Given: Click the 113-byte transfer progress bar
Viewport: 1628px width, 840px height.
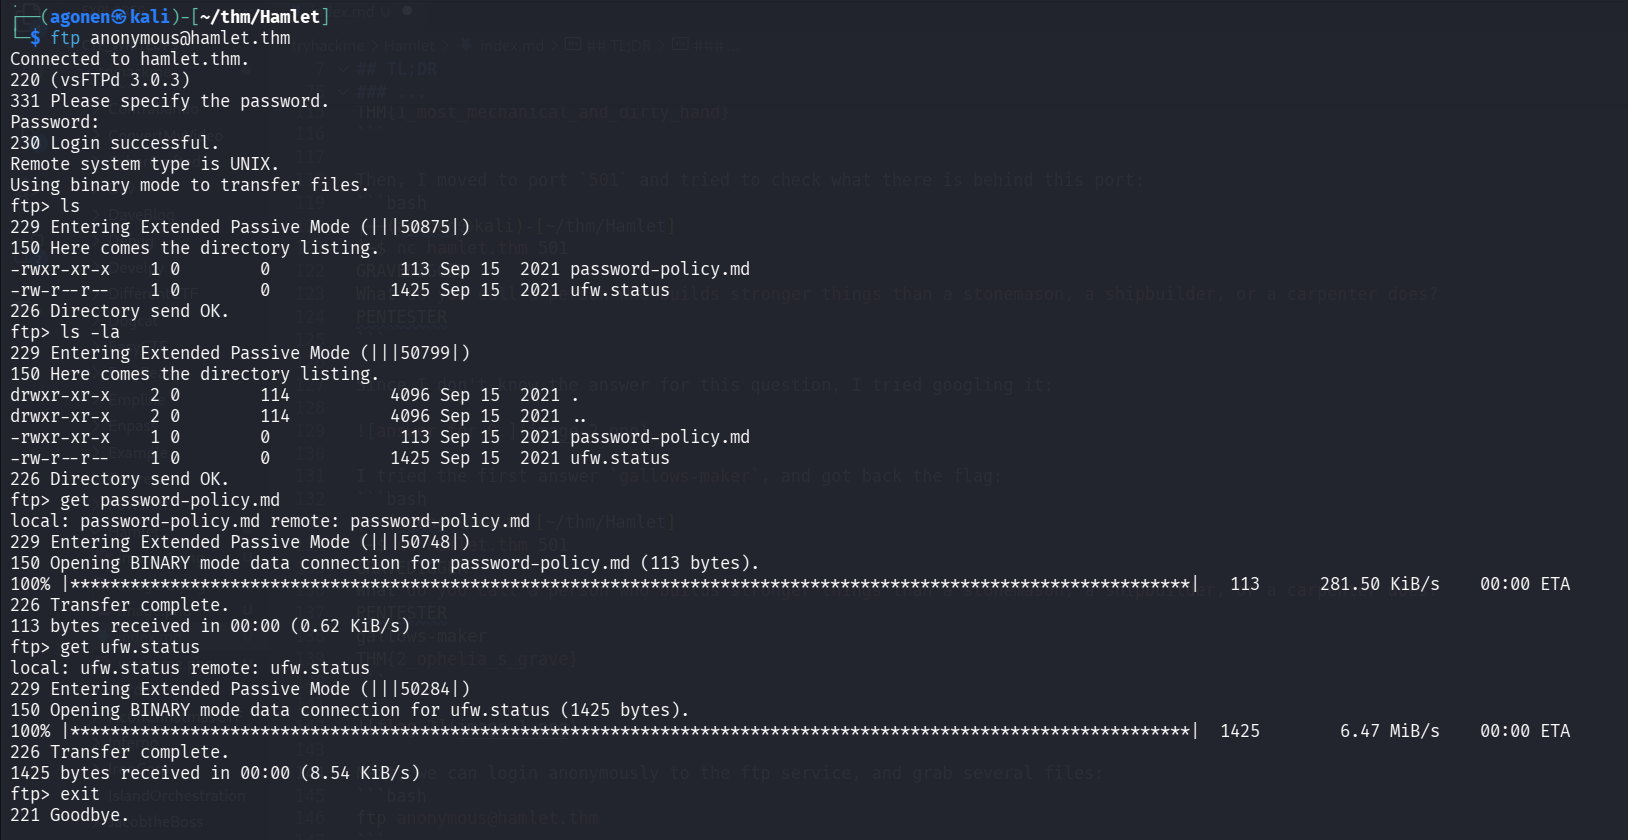Looking at the screenshot, I should coord(630,584).
